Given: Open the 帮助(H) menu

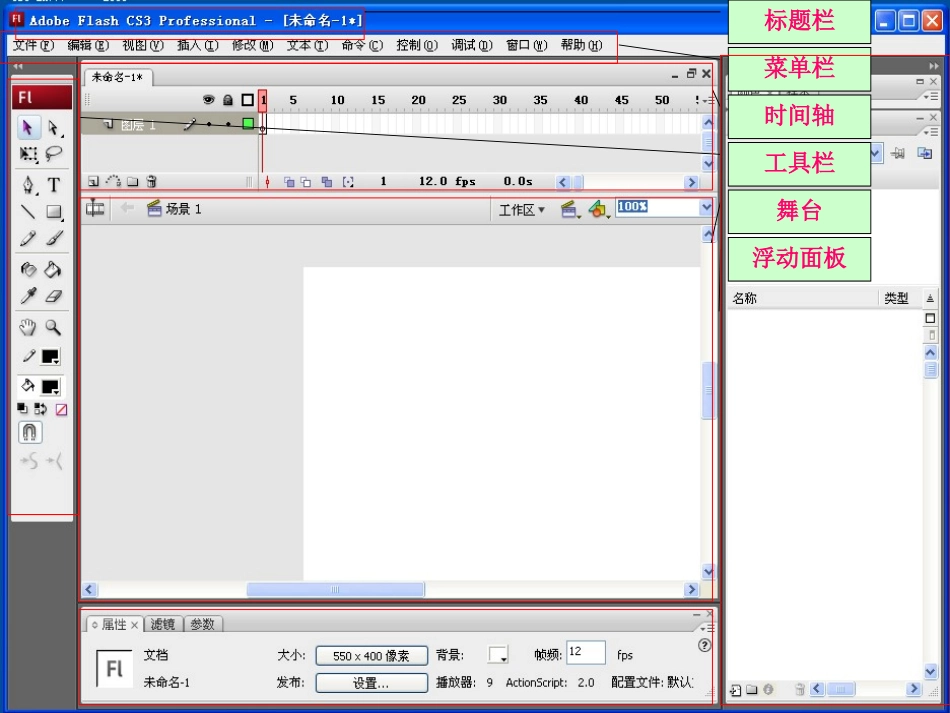Looking at the screenshot, I should coord(582,45).
